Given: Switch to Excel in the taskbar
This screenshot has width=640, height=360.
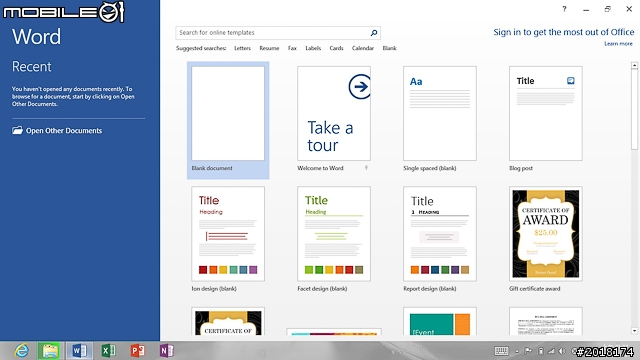Looking at the screenshot, I should click(x=108, y=351).
